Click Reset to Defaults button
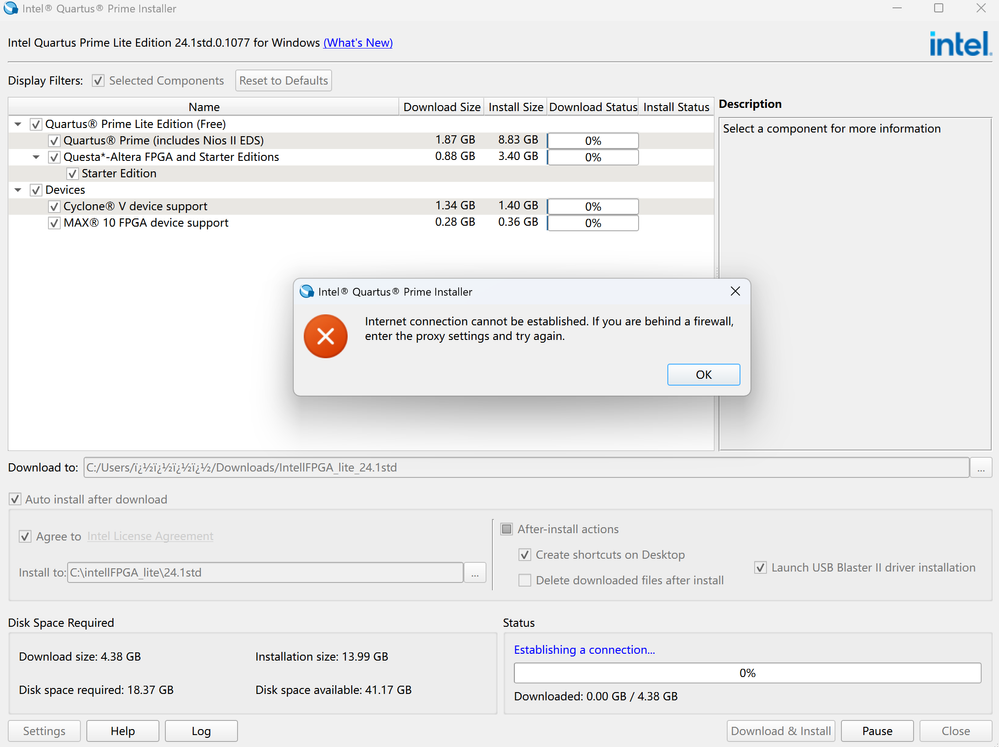 (284, 81)
